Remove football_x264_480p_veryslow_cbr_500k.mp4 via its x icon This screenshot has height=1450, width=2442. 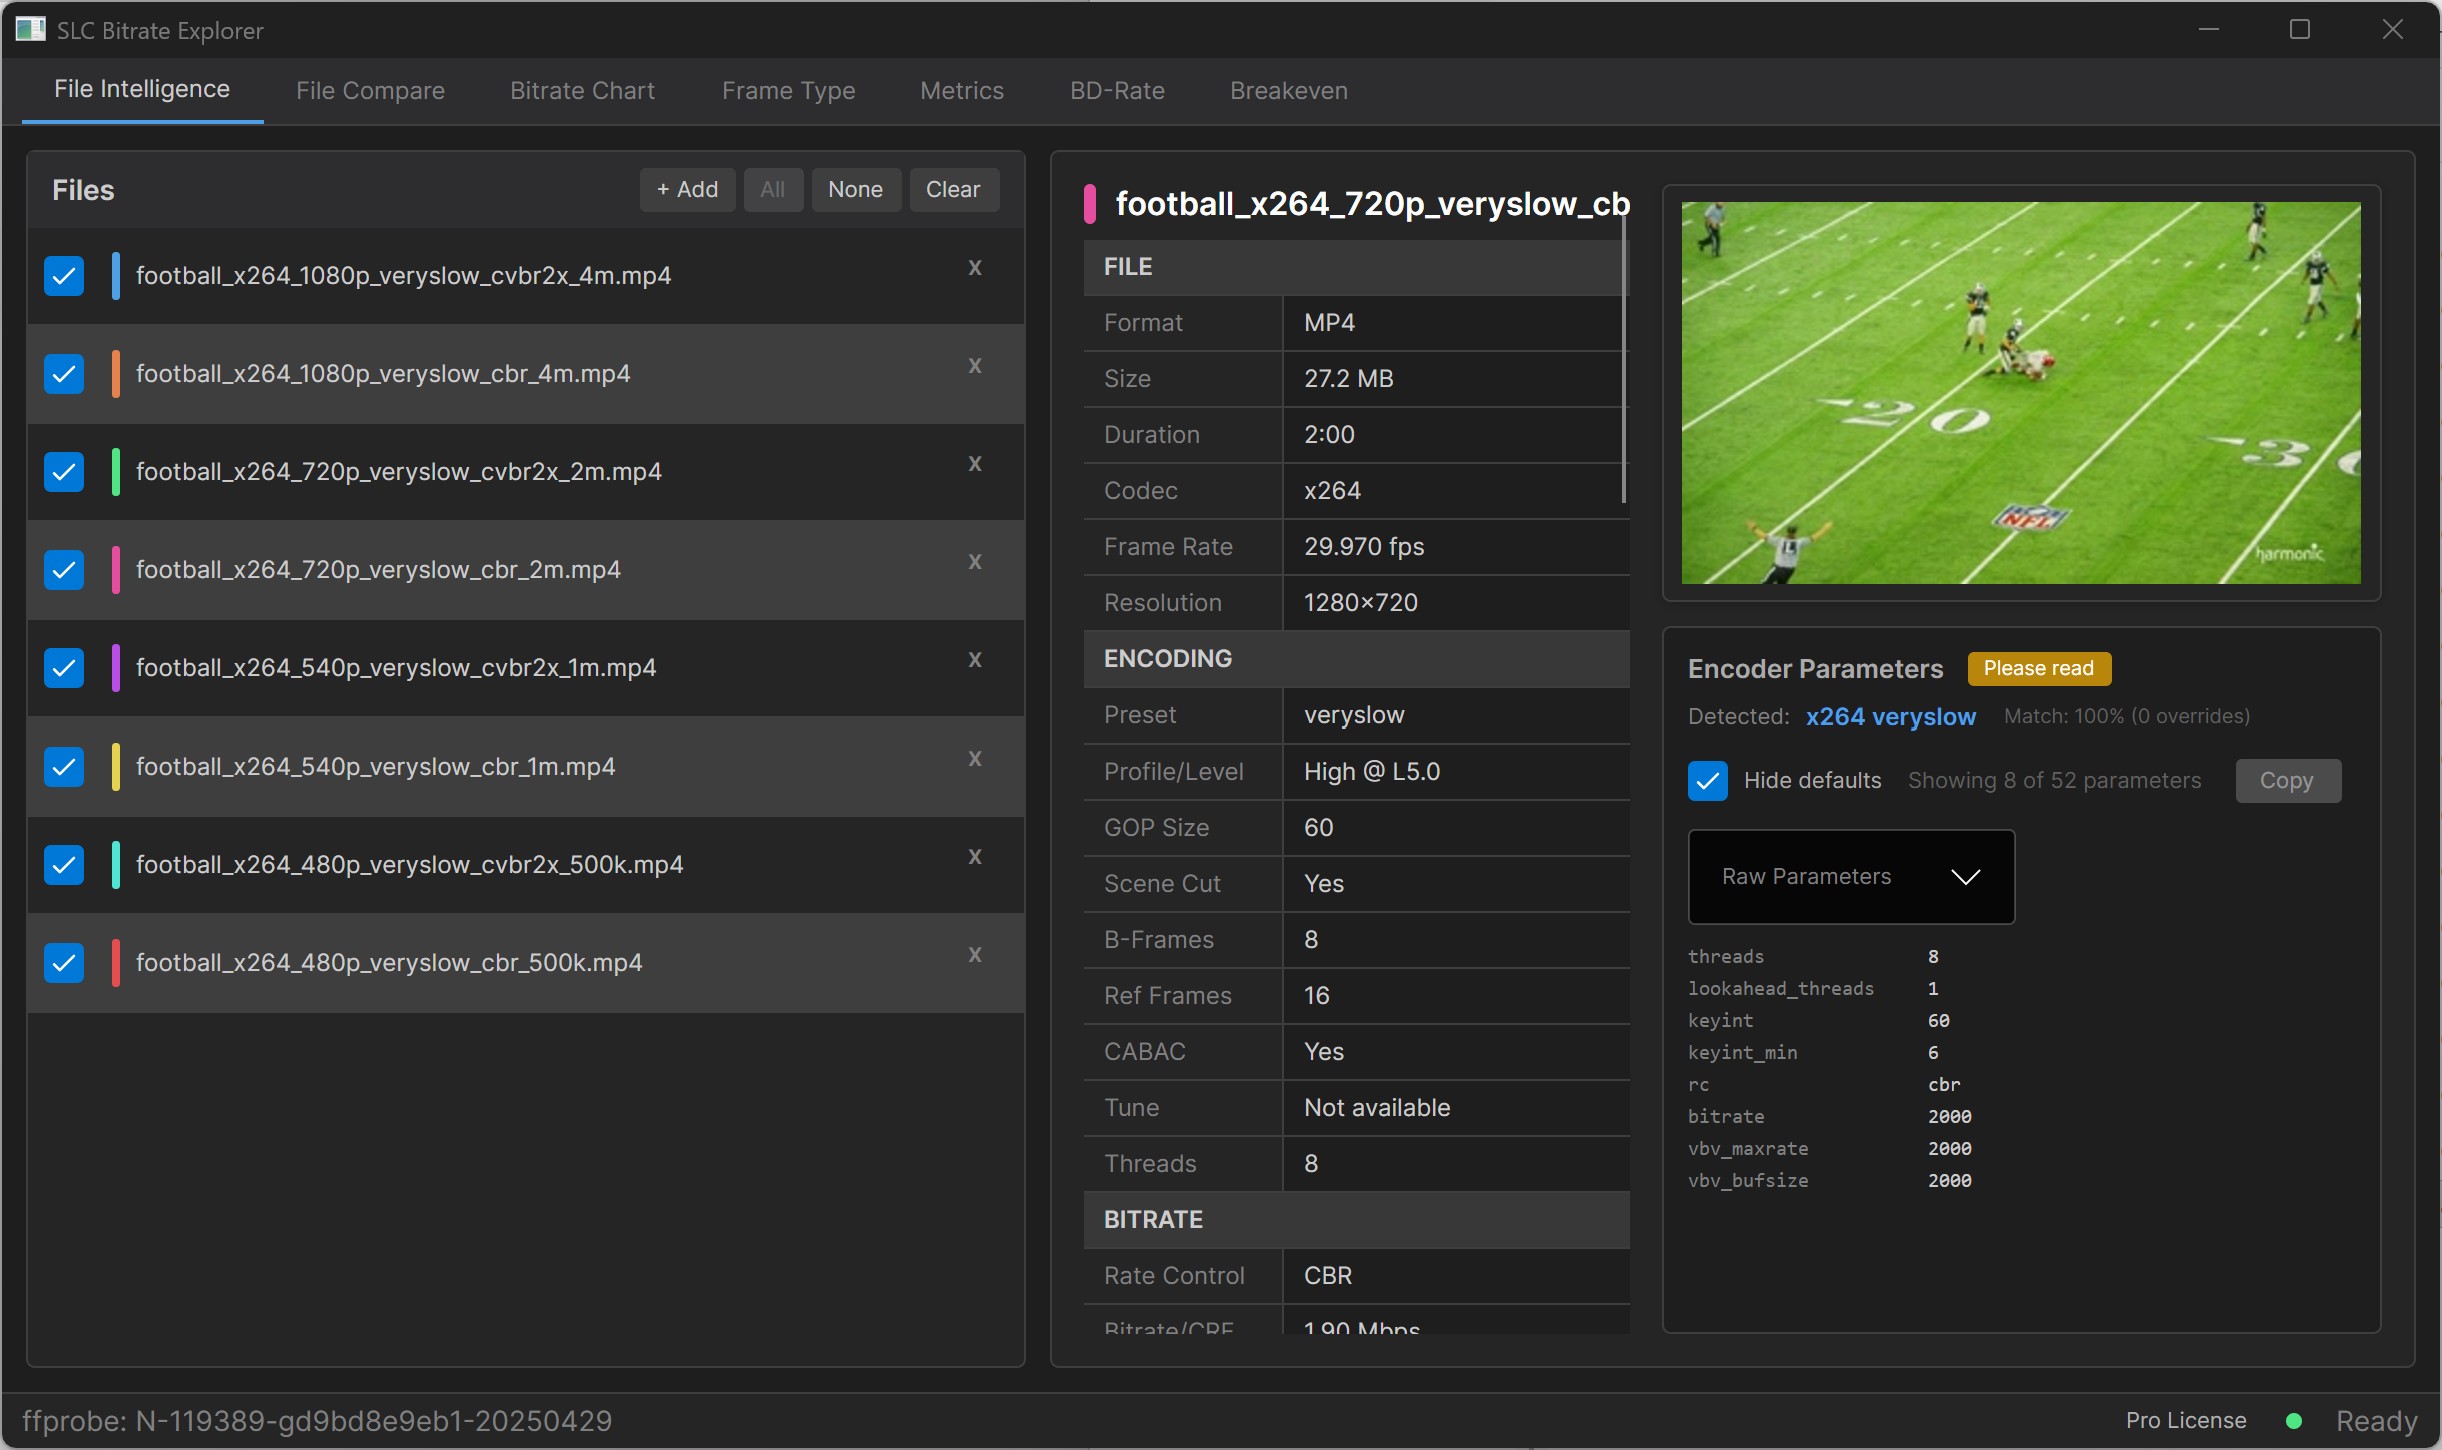click(x=975, y=955)
